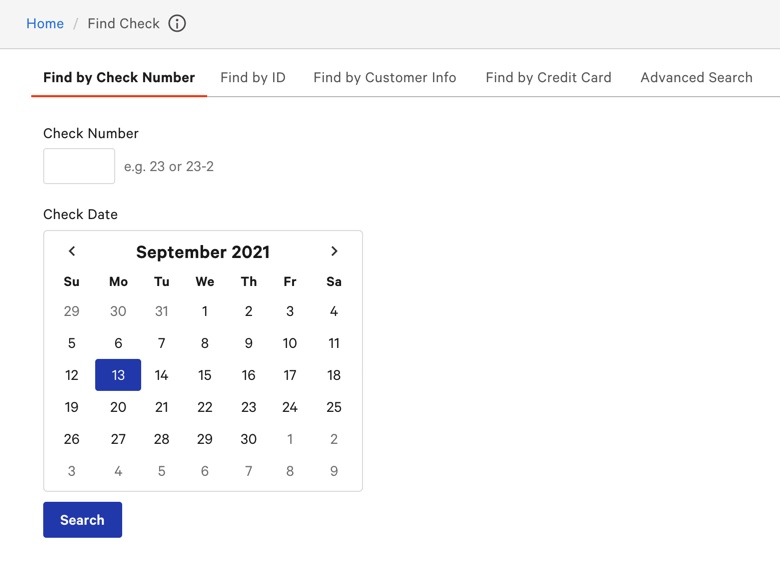This screenshot has width=780, height=561.
Task: Choose September 7 as check date
Action: [x=162, y=343]
